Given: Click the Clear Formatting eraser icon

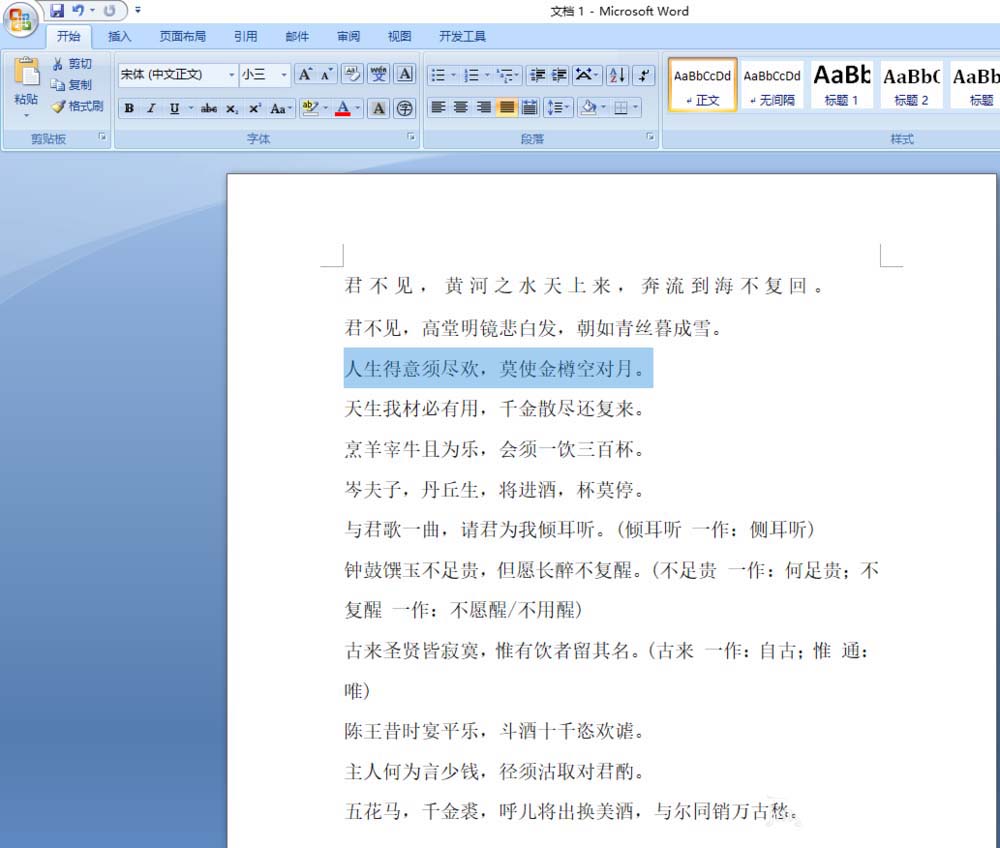Looking at the screenshot, I should (x=352, y=75).
